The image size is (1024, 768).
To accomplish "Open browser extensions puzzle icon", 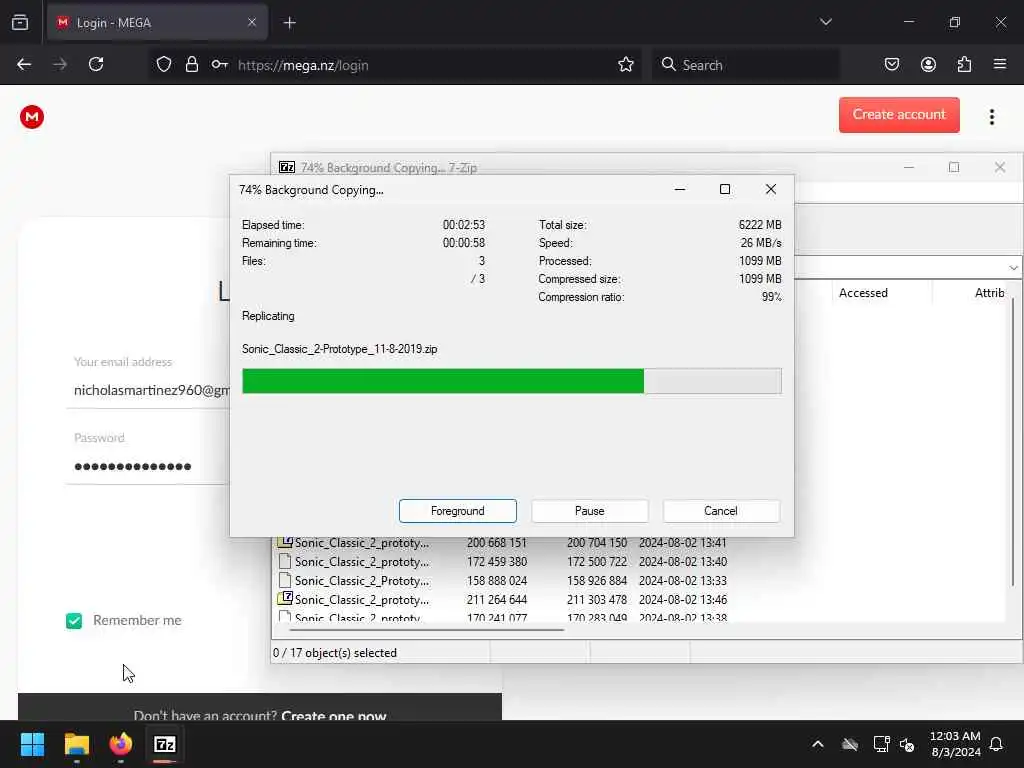I will click(x=964, y=65).
